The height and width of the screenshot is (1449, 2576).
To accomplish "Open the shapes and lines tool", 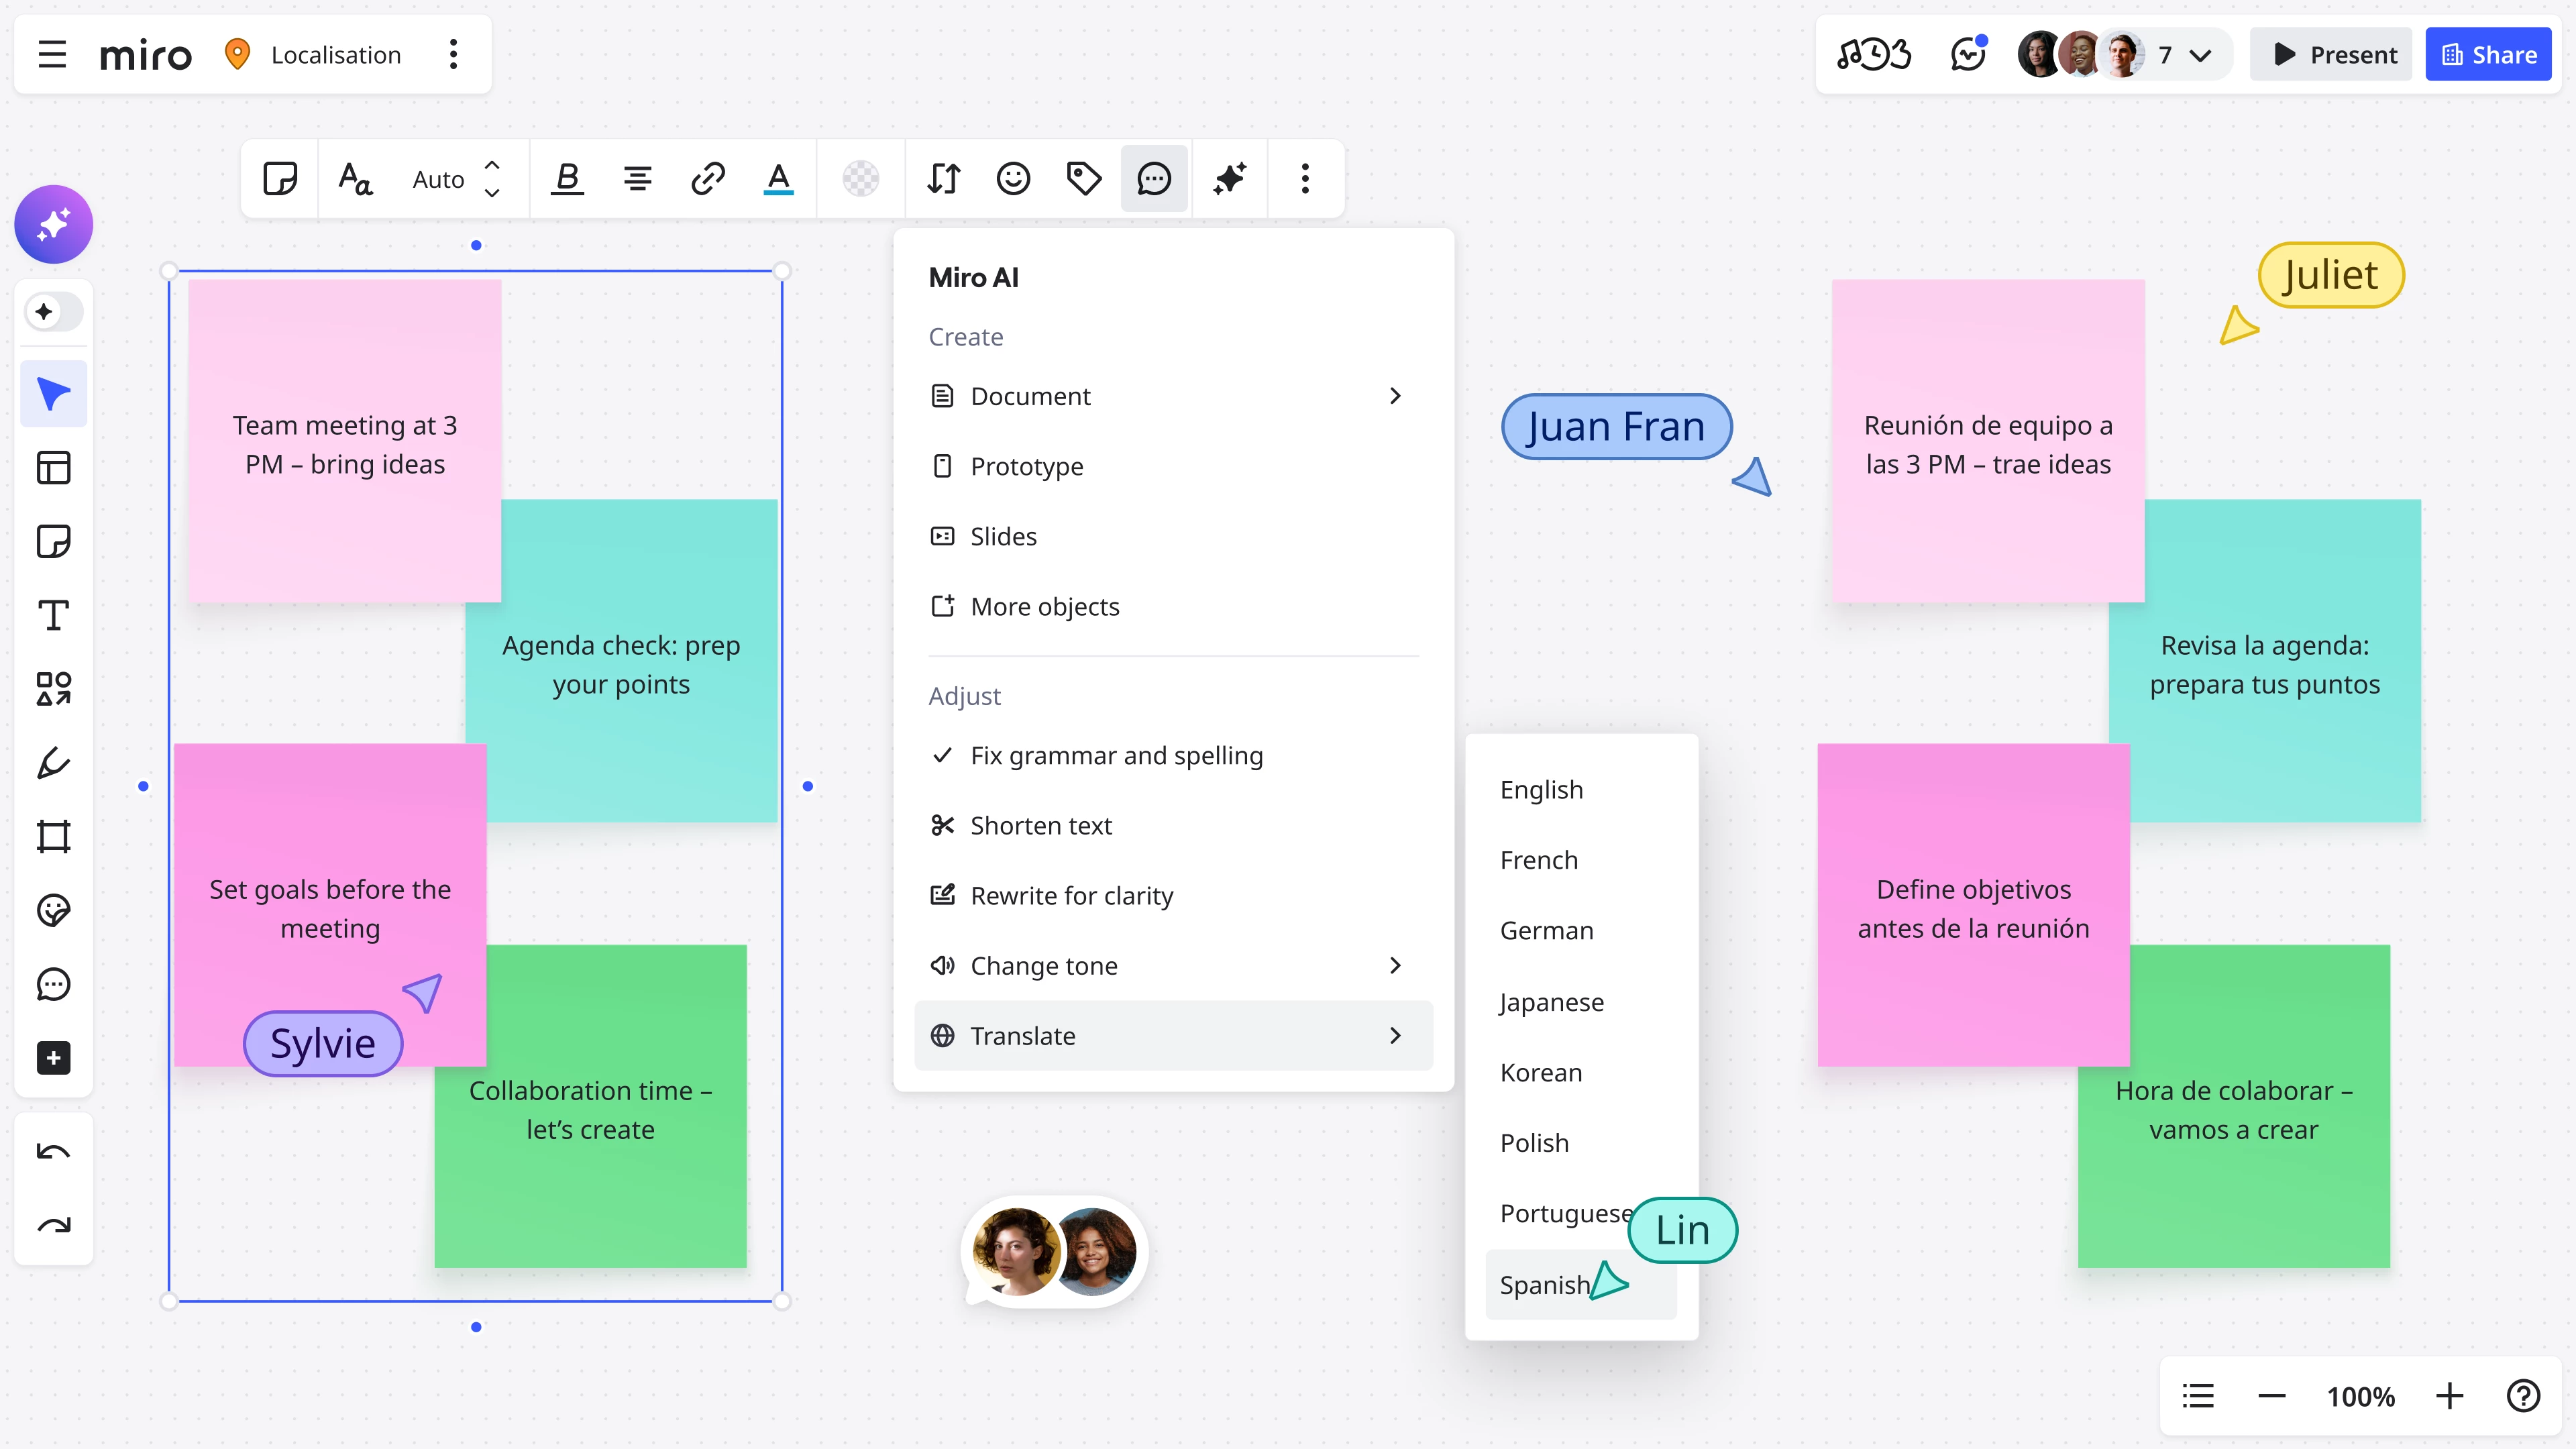I will tap(53, 689).
